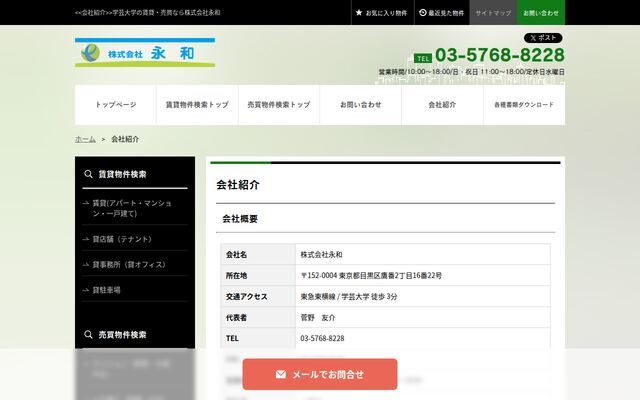640x400 pixels.
Task: Click the green TEL badge
Action: 423,58
